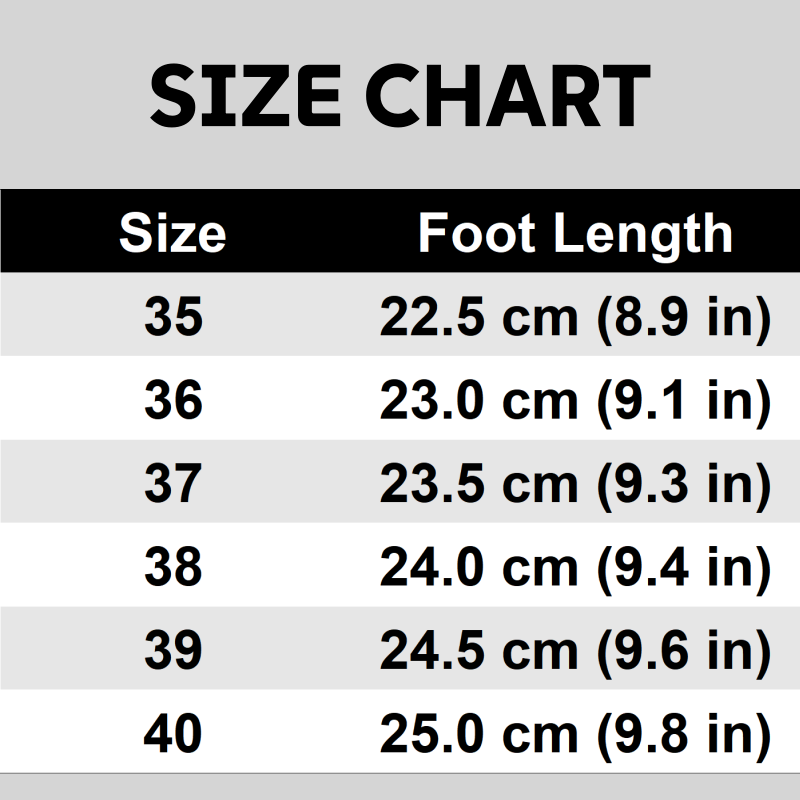Select size 35 in the chart
Viewport: 800px width, 800px height.
(173, 318)
